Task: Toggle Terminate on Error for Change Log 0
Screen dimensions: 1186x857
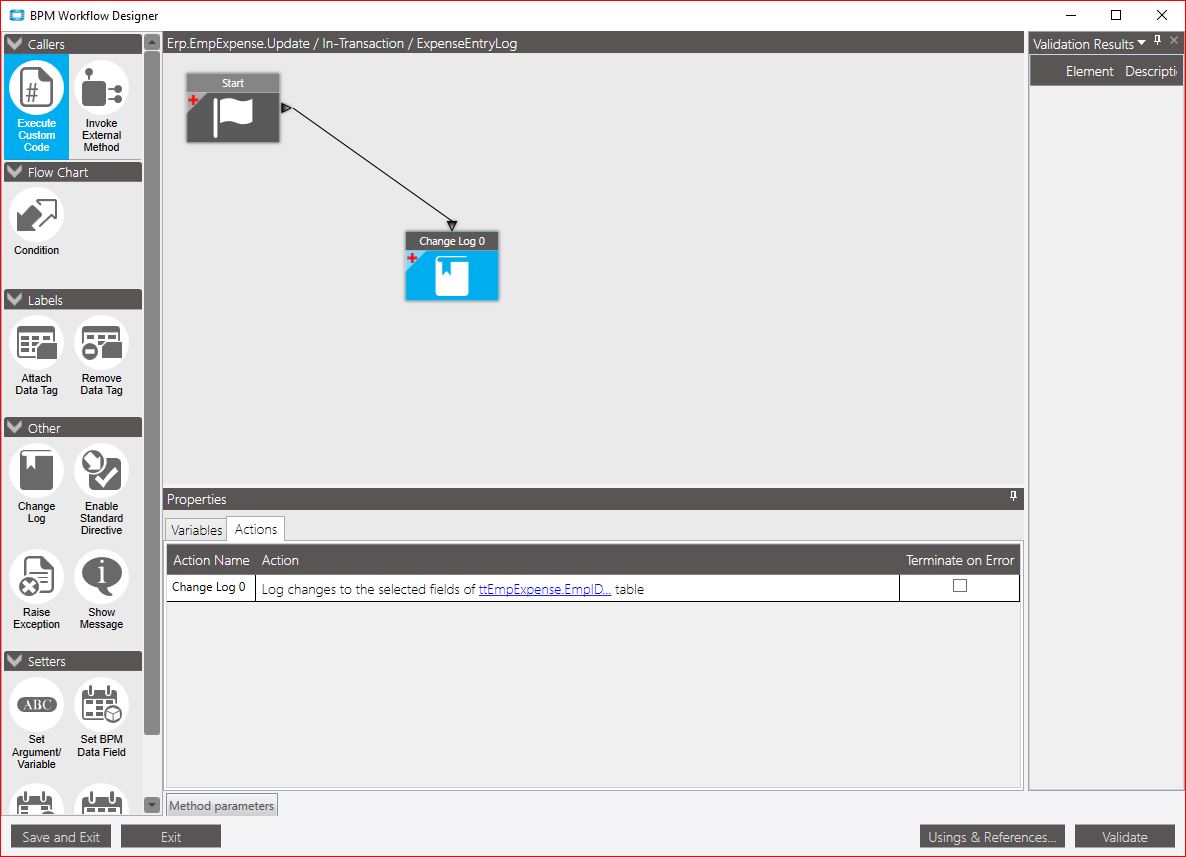Action: pos(960,585)
